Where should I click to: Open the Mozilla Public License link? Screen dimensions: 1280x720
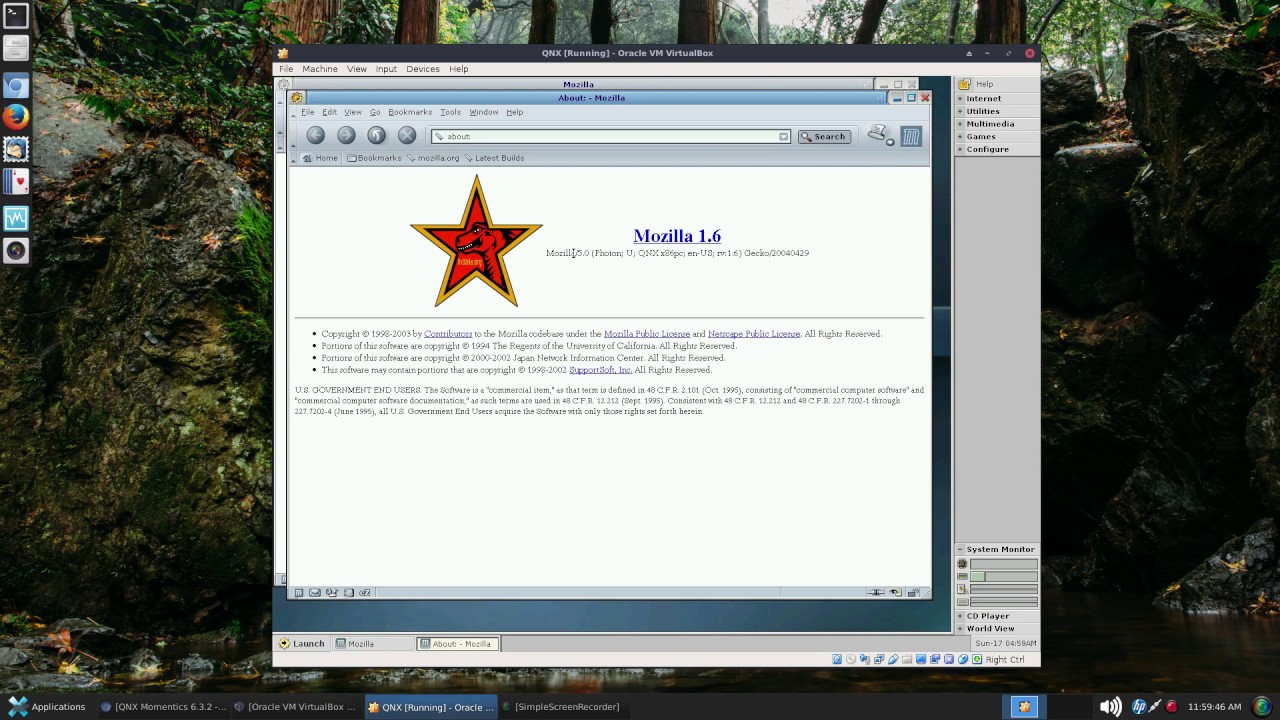pos(647,334)
